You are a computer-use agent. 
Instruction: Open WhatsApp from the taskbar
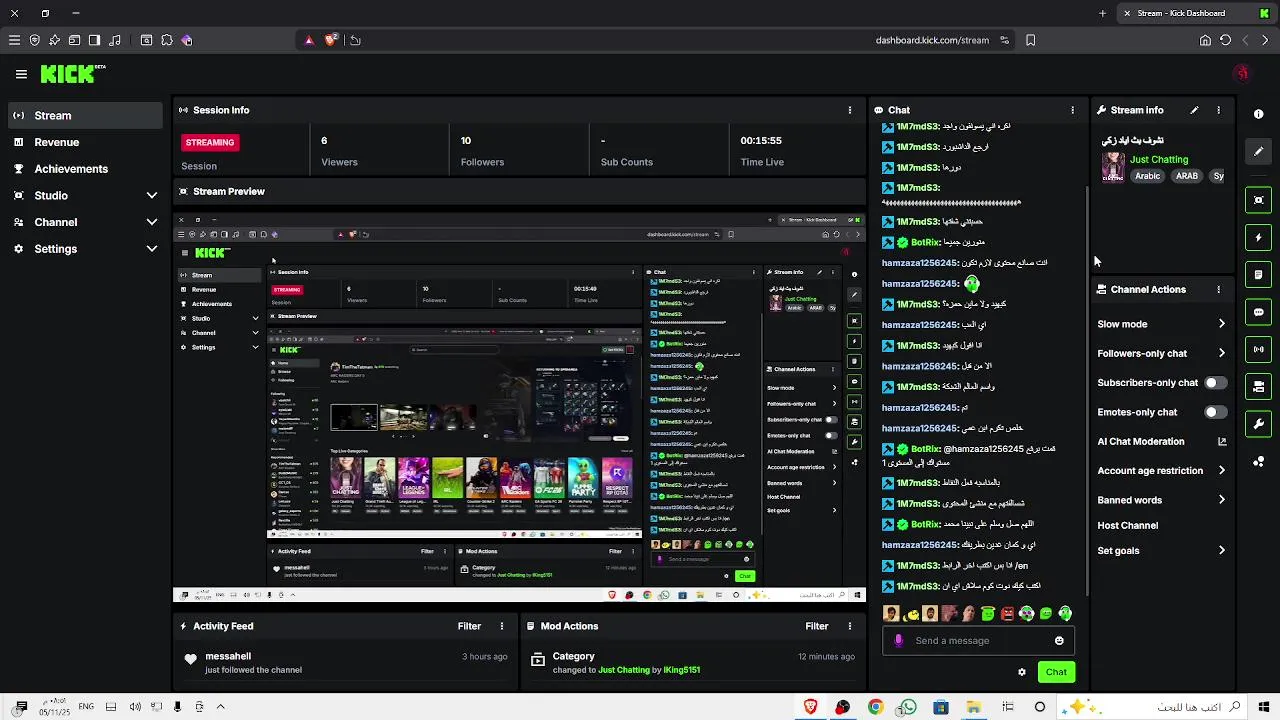click(907, 707)
